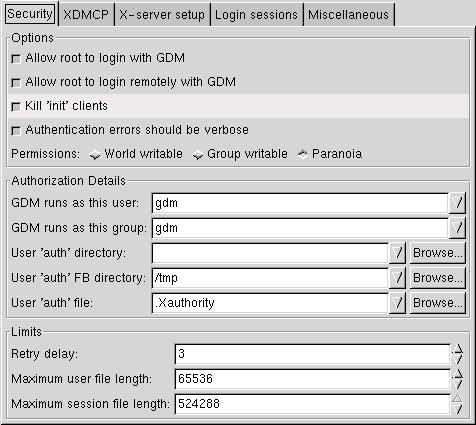The width and height of the screenshot is (476, 425).
Task: Expand the GDM runs as this group dropdown
Action: click(x=457, y=228)
